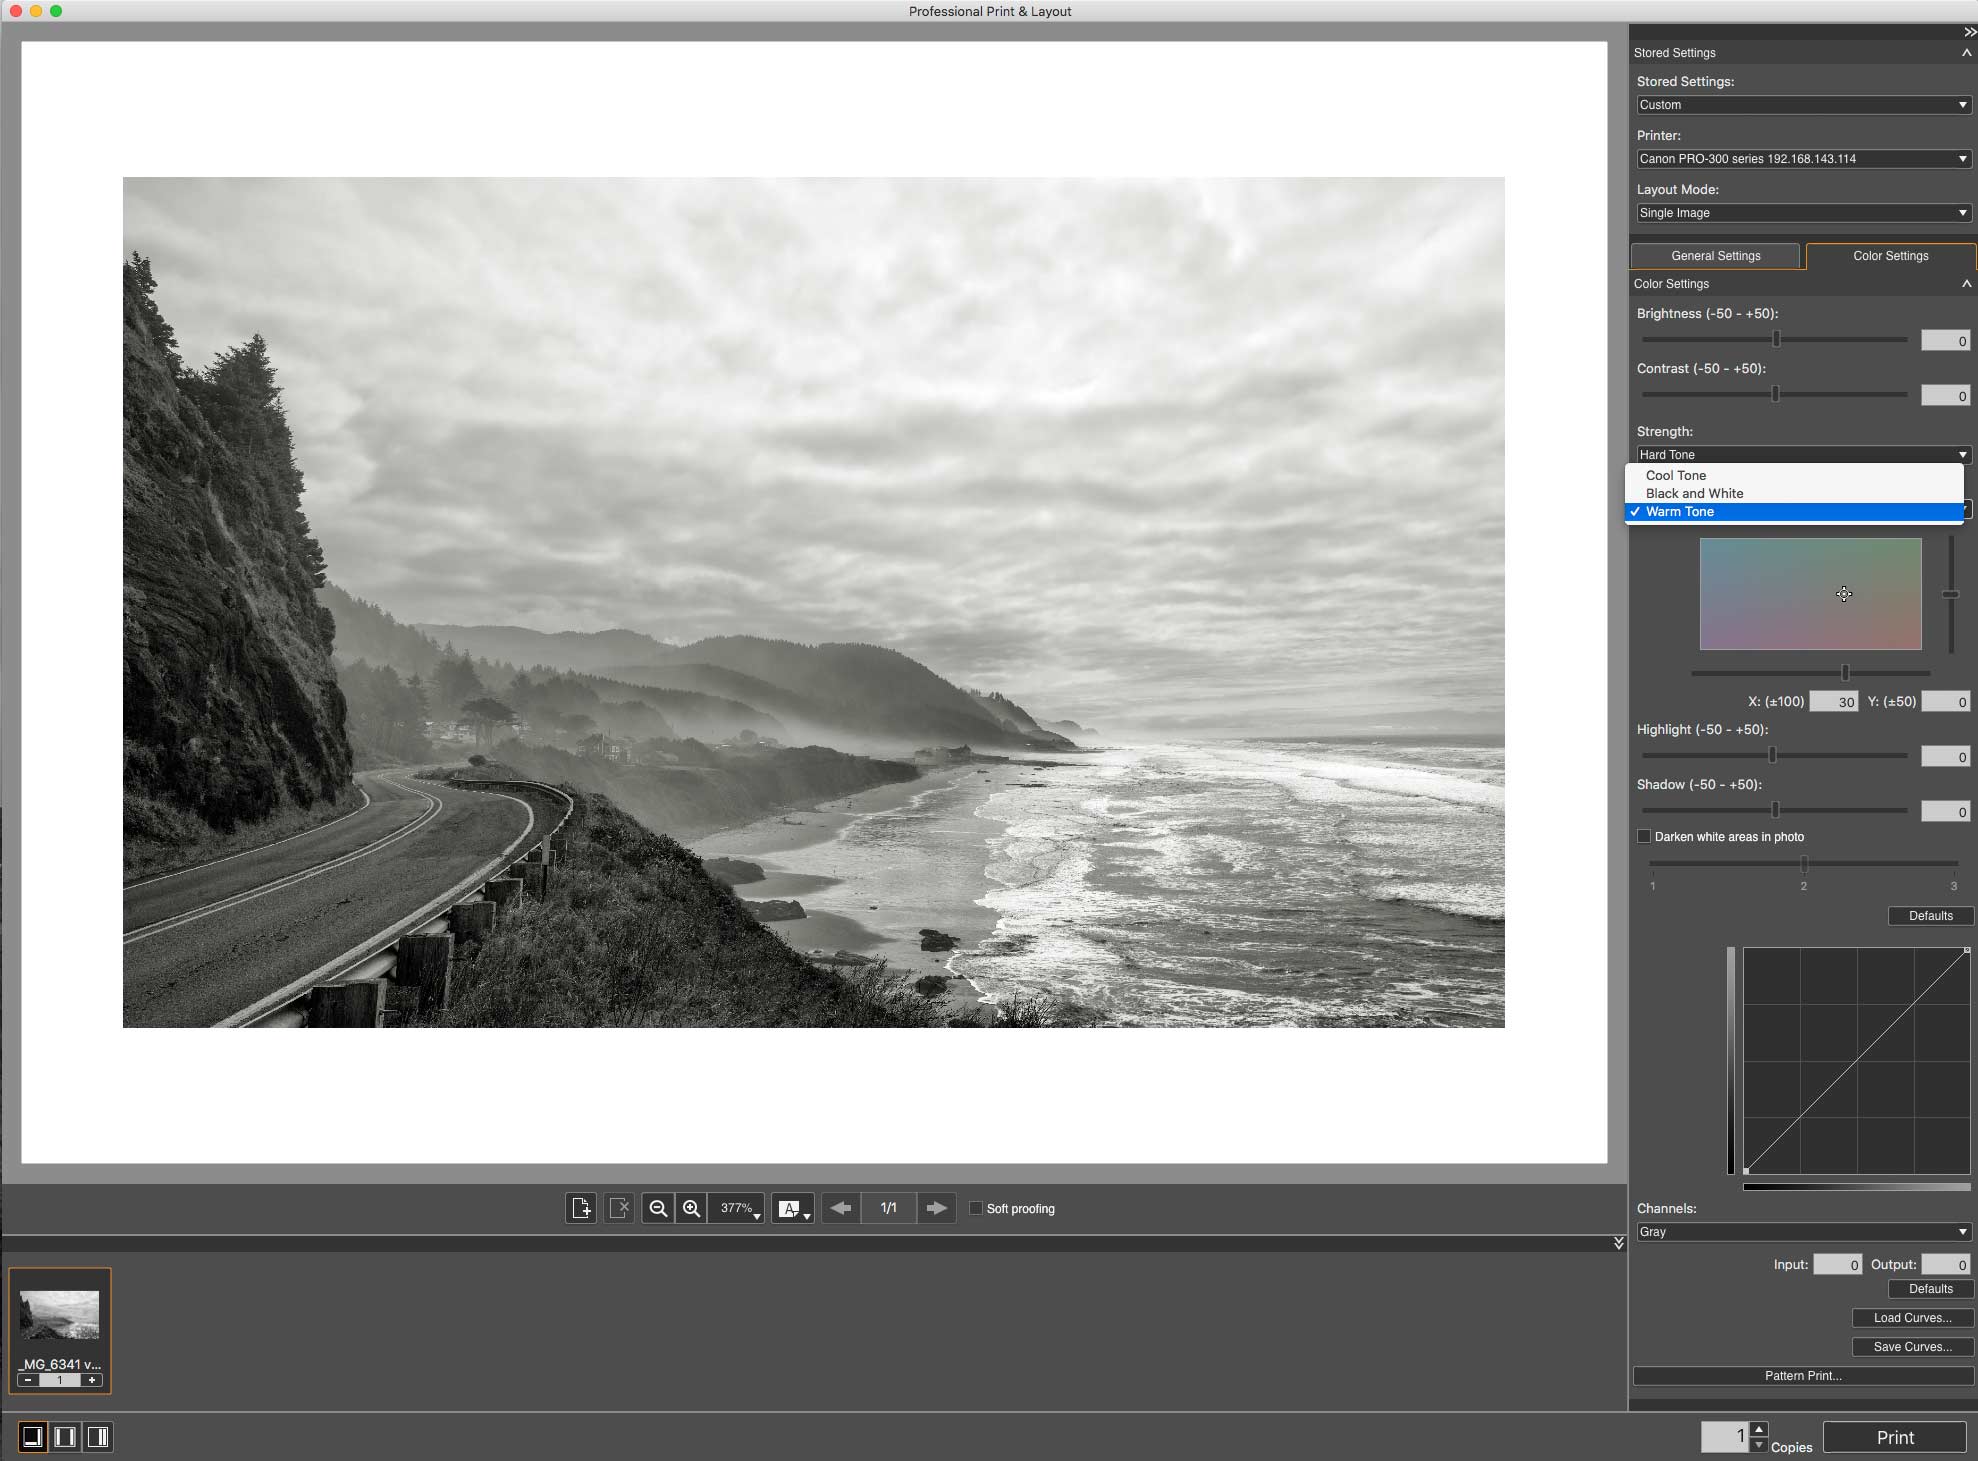The image size is (1978, 1461).
Task: Click Save Curves button
Action: click(x=1912, y=1347)
